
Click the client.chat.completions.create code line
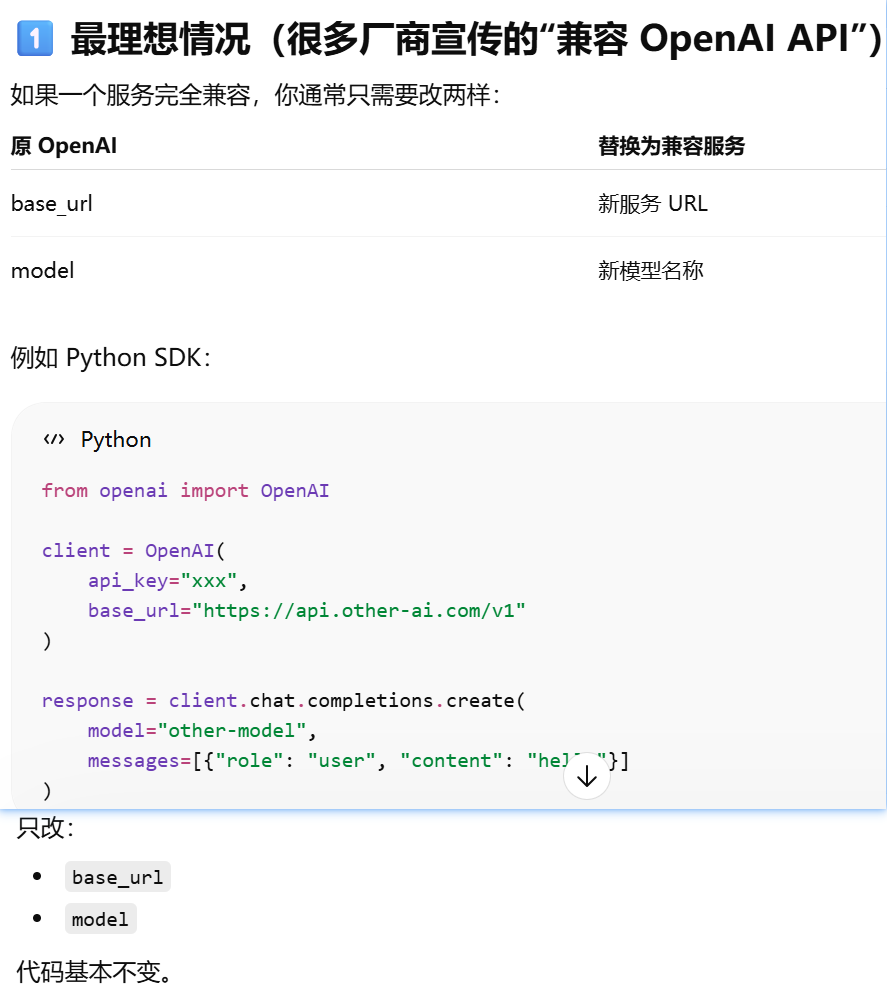283,701
